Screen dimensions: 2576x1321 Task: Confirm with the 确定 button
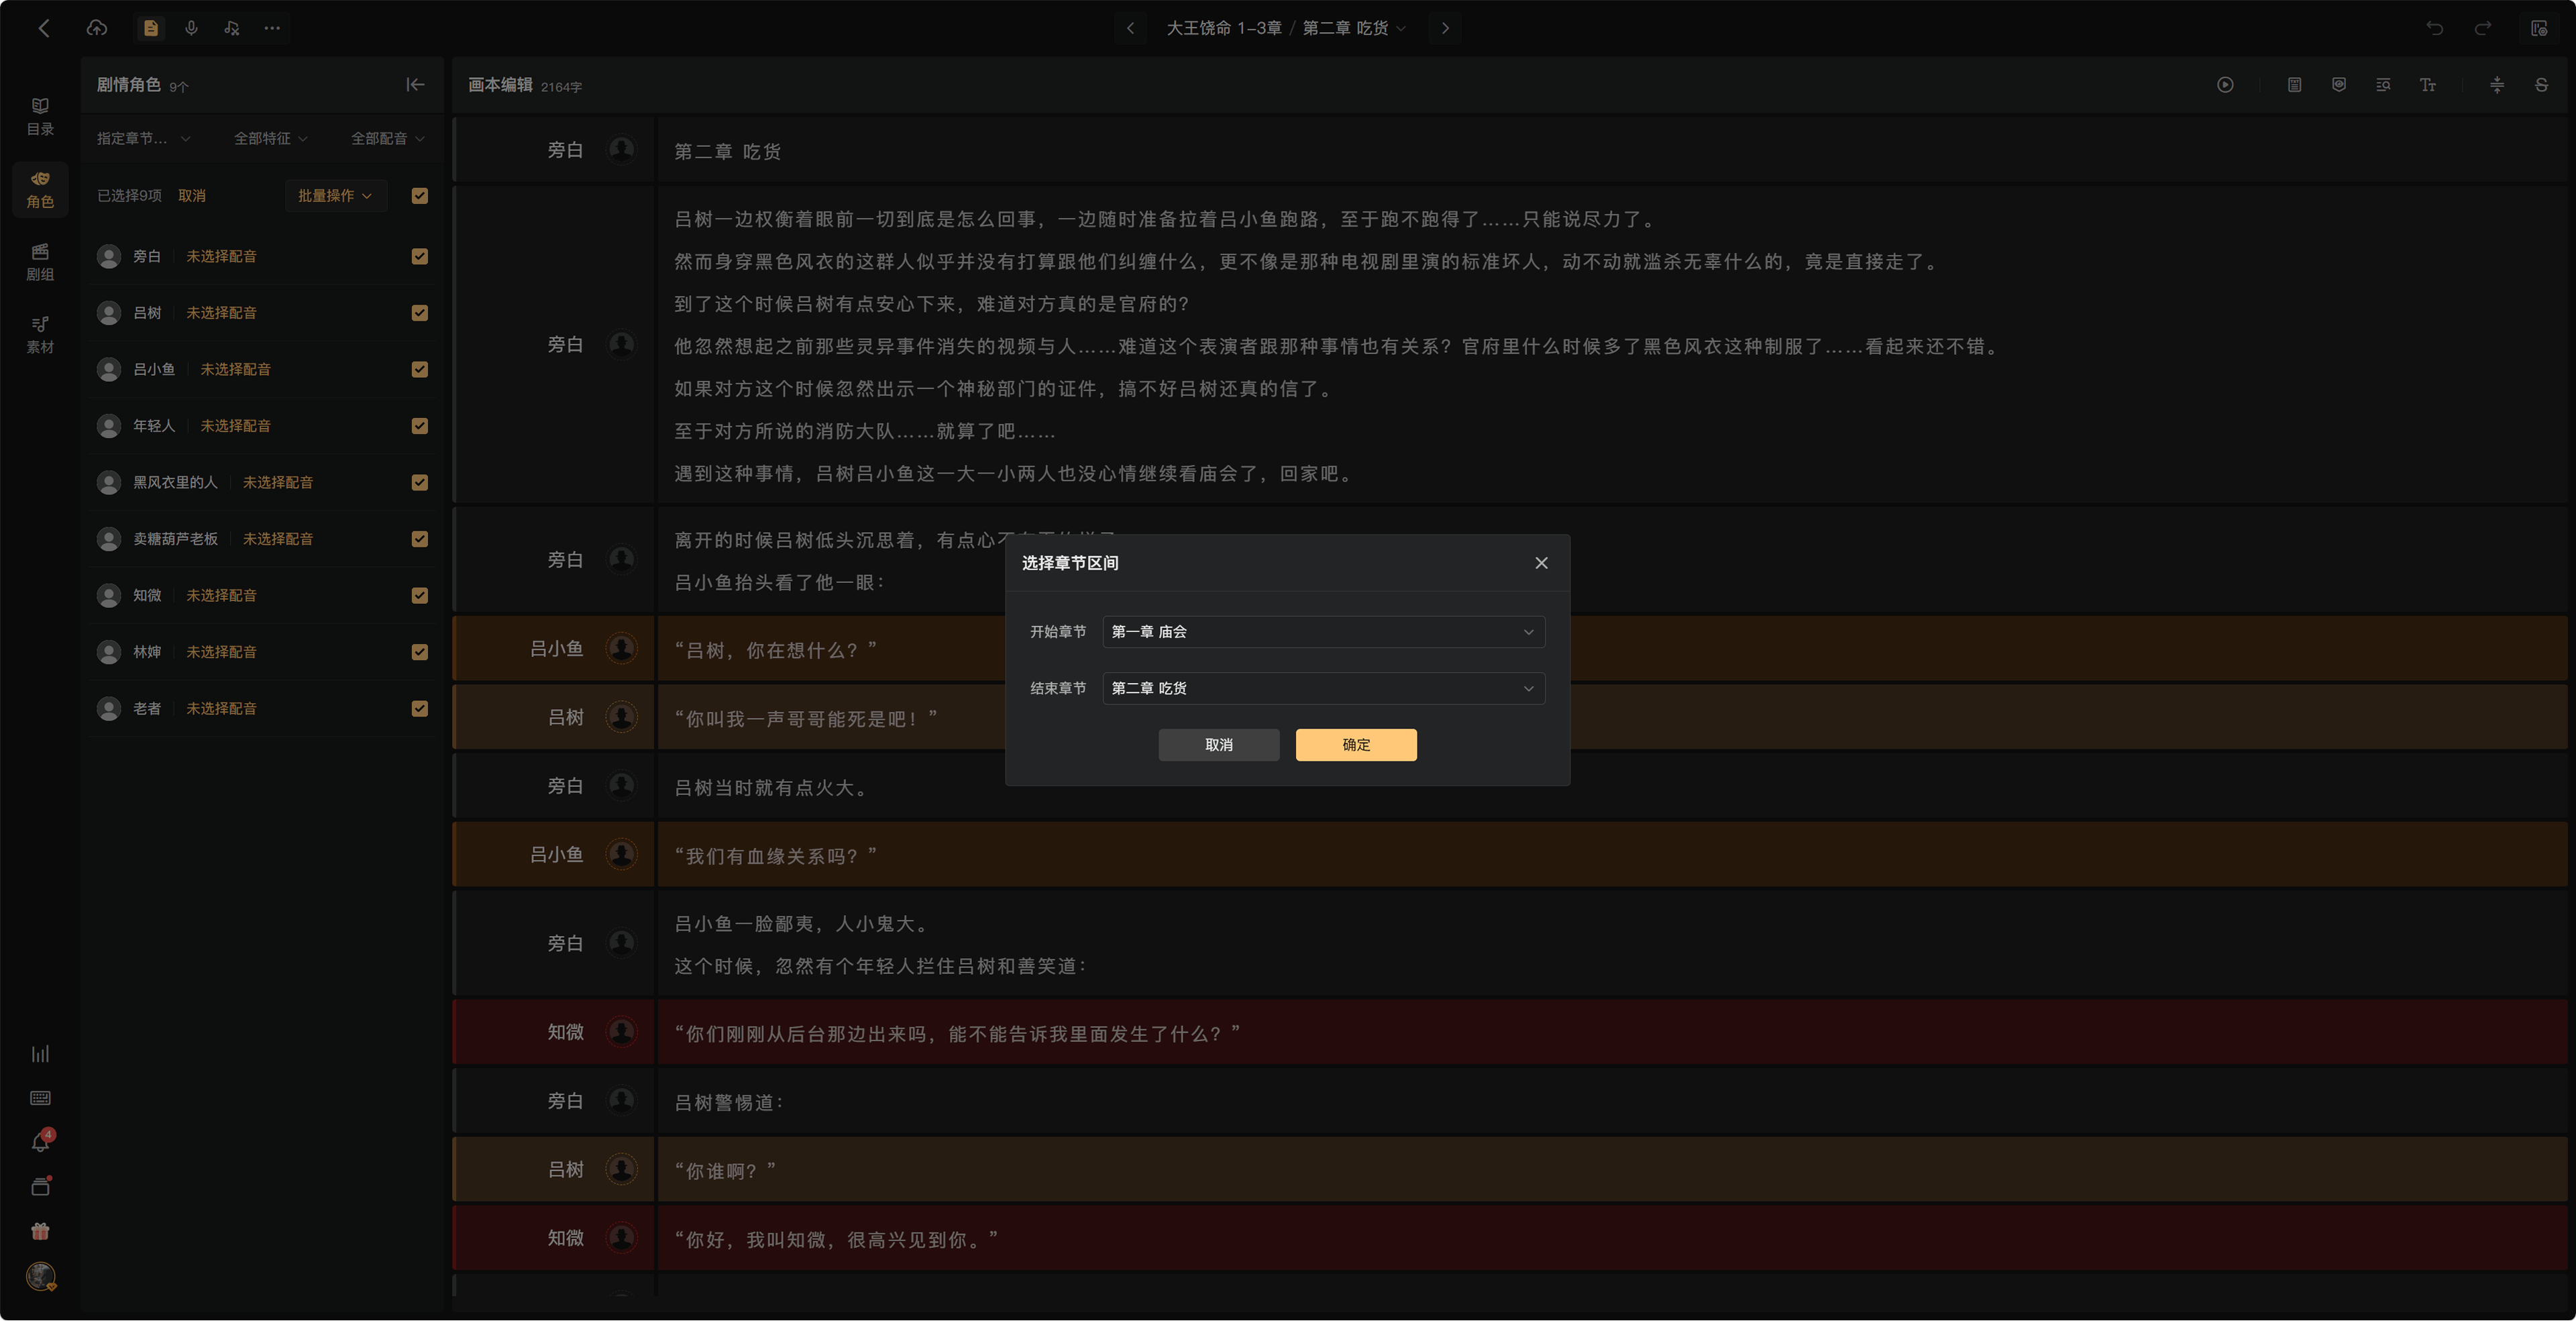click(1356, 745)
